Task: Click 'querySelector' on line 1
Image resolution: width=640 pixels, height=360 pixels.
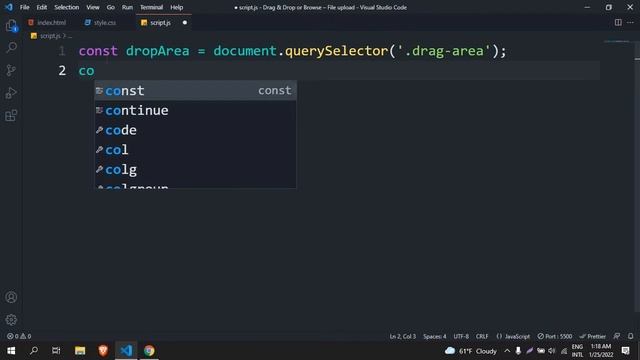Action: pos(337,51)
